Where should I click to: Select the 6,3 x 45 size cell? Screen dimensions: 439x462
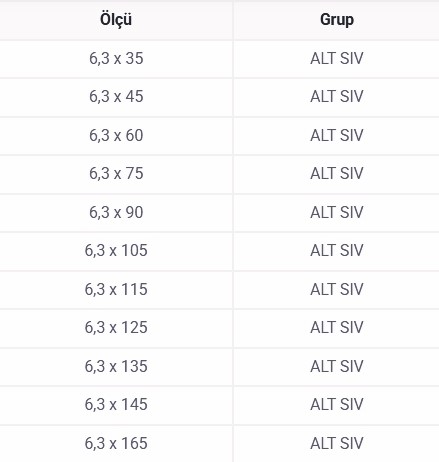[x=116, y=97]
